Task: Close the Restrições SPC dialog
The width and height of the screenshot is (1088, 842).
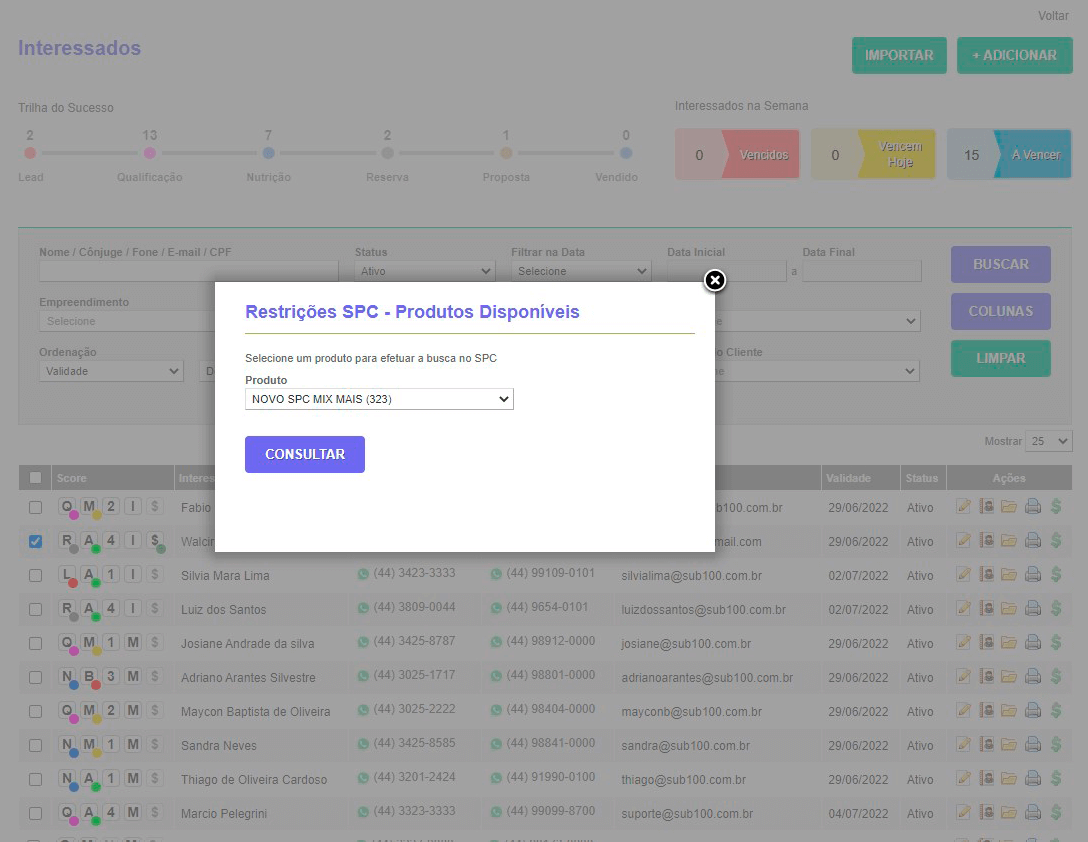Action: 714,281
